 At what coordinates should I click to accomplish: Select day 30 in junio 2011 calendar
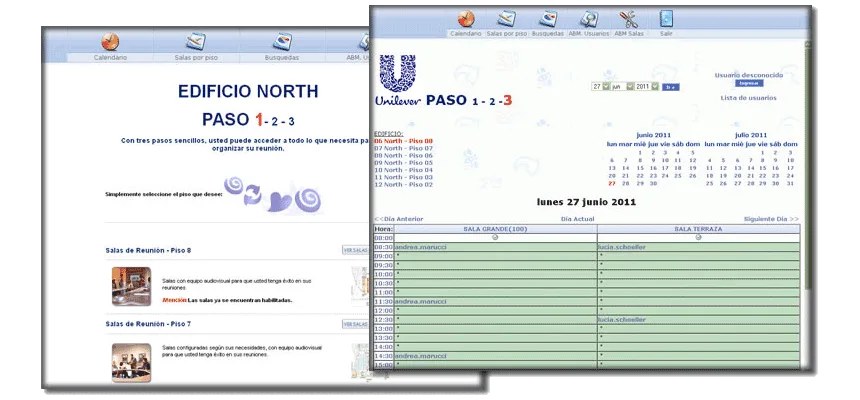[x=653, y=183]
